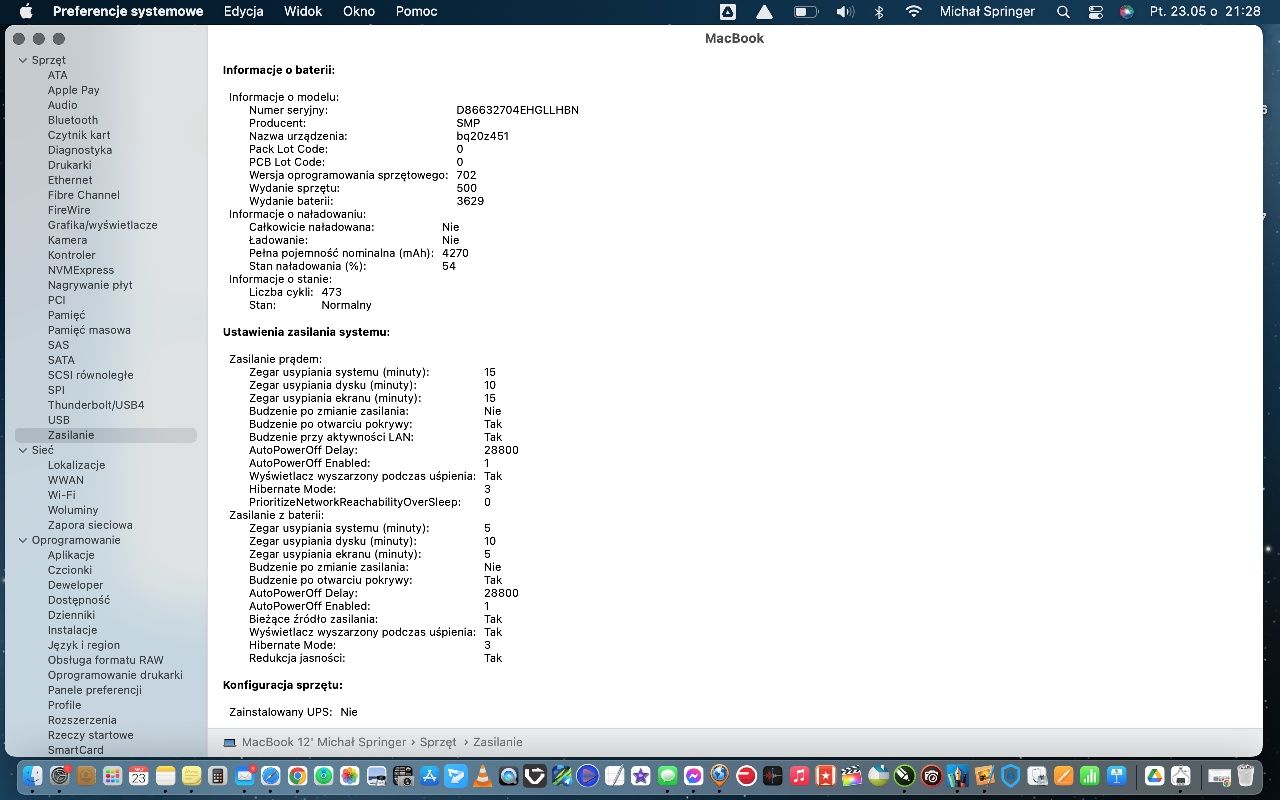Open Google Drive from the Dock
This screenshot has height=800, width=1280.
pos(1154,776)
